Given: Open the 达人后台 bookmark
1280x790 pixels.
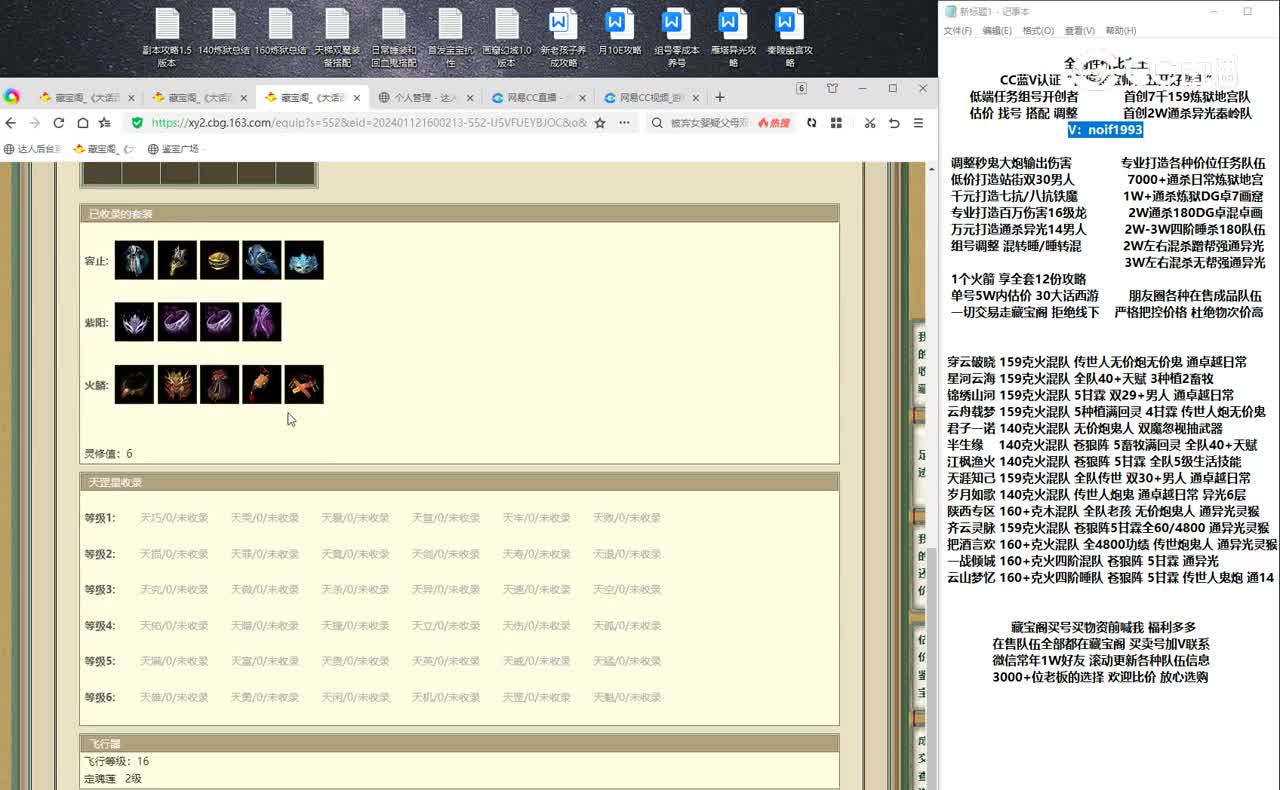Looking at the screenshot, I should 32,149.
